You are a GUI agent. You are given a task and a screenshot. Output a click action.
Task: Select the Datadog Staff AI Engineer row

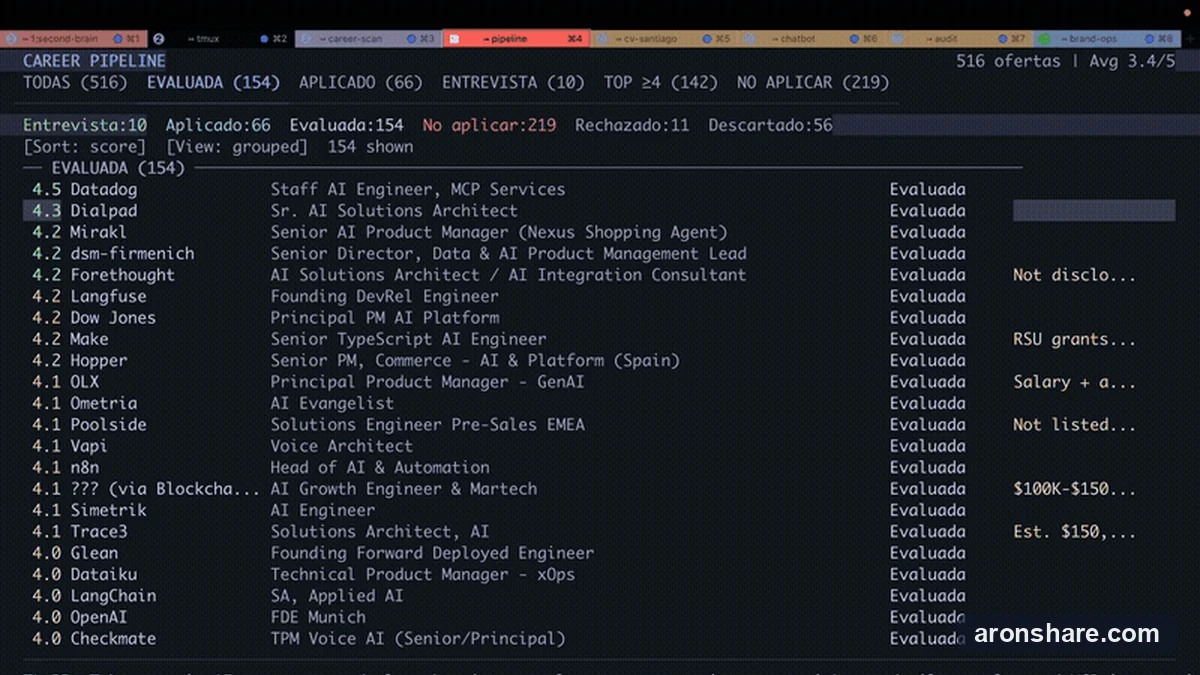[600, 189]
